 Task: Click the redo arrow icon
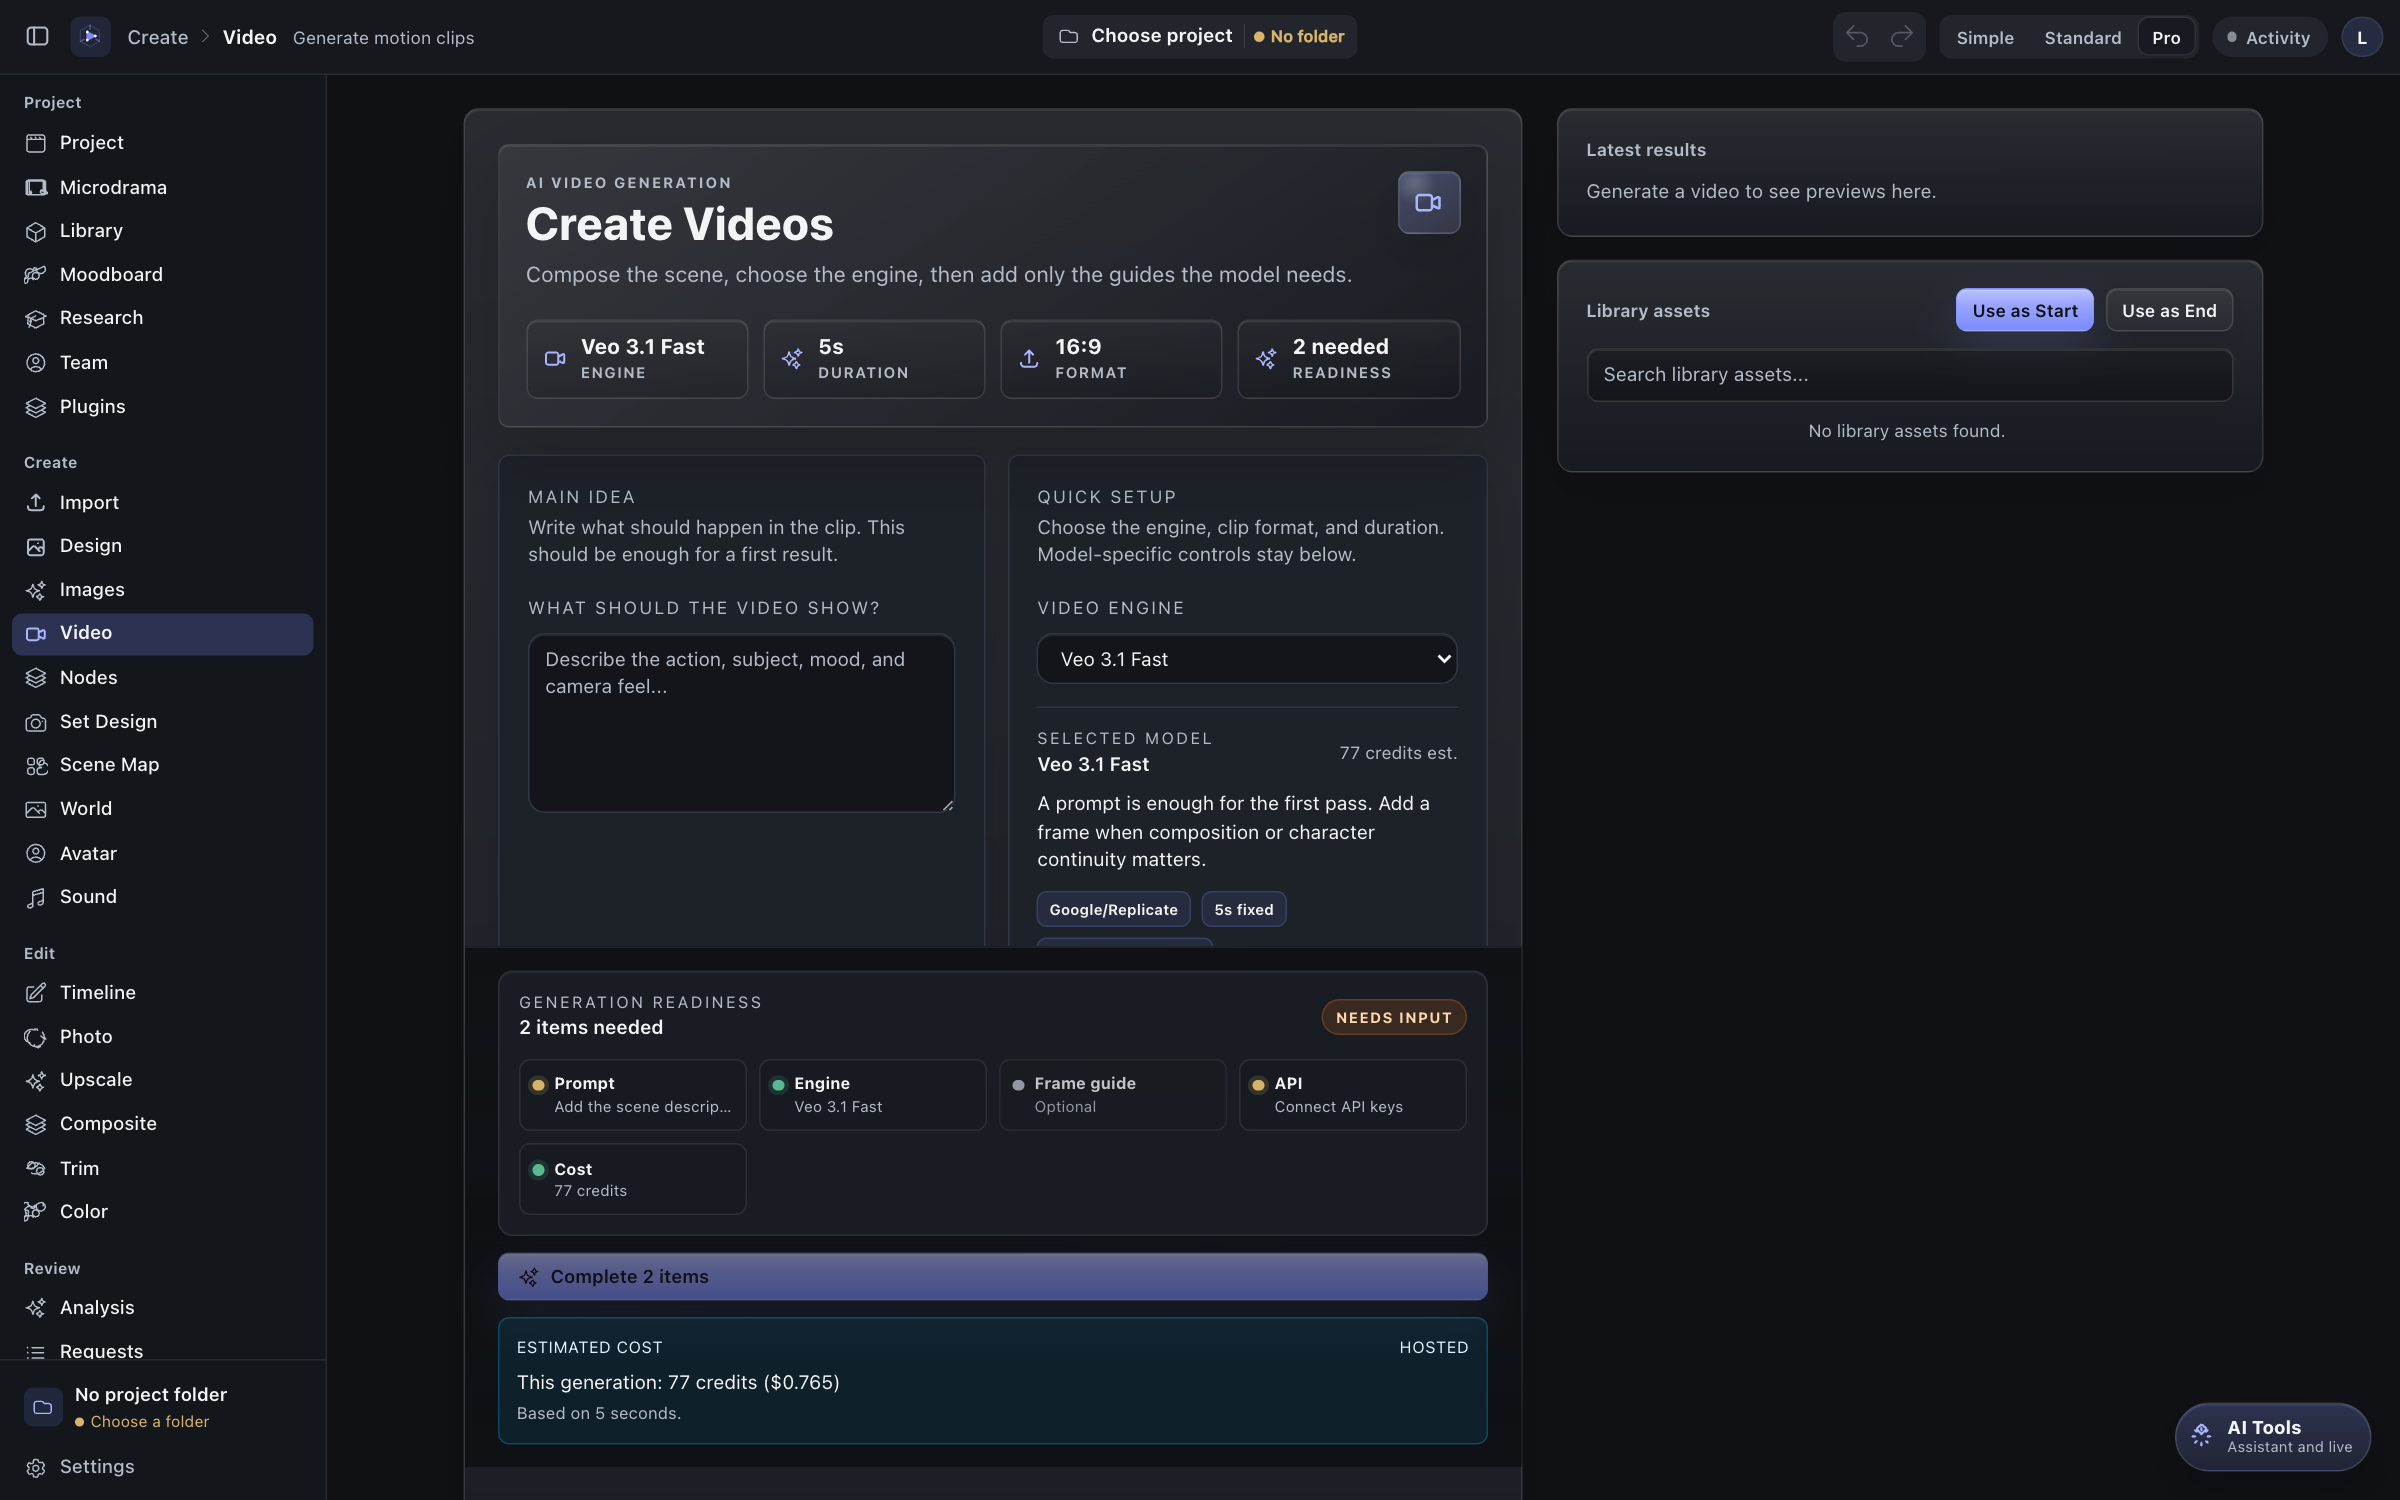coord(1901,37)
